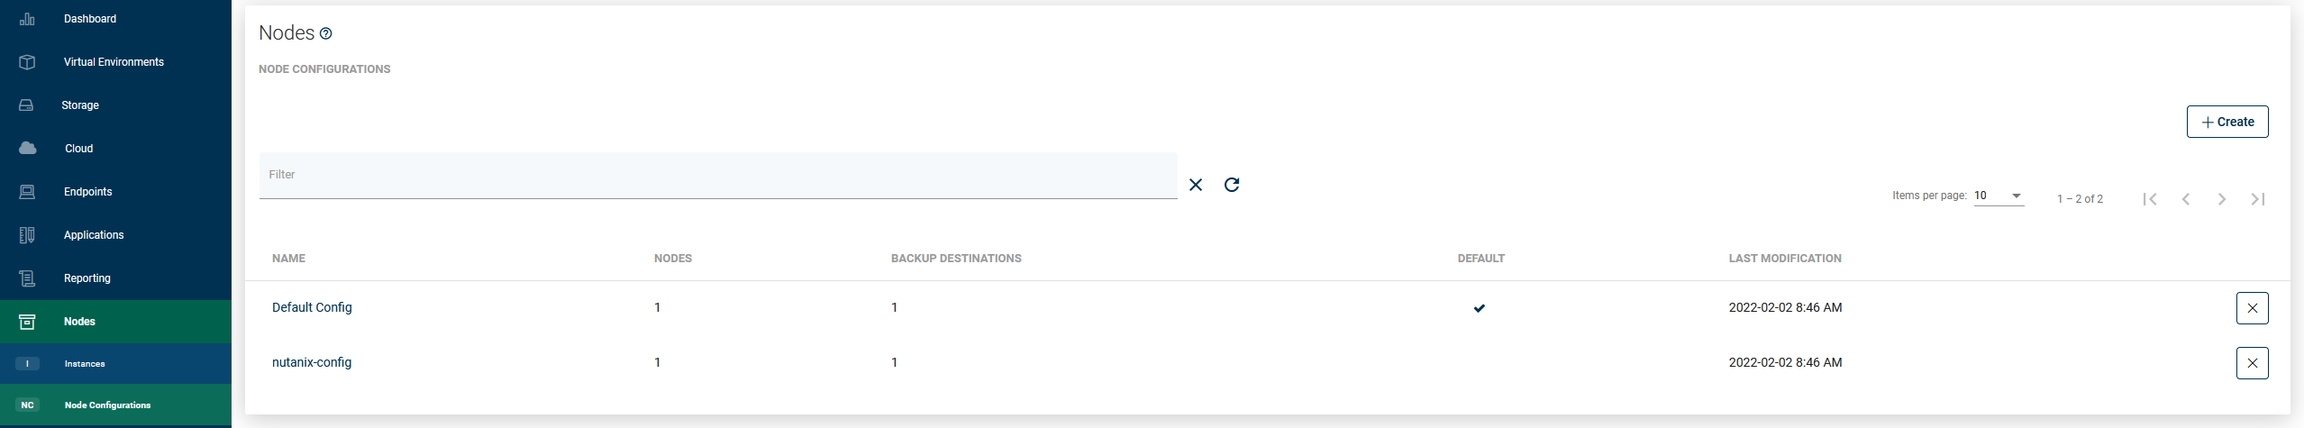Open the nutanix-config link
The width and height of the screenshot is (2304, 428).
pos(312,362)
